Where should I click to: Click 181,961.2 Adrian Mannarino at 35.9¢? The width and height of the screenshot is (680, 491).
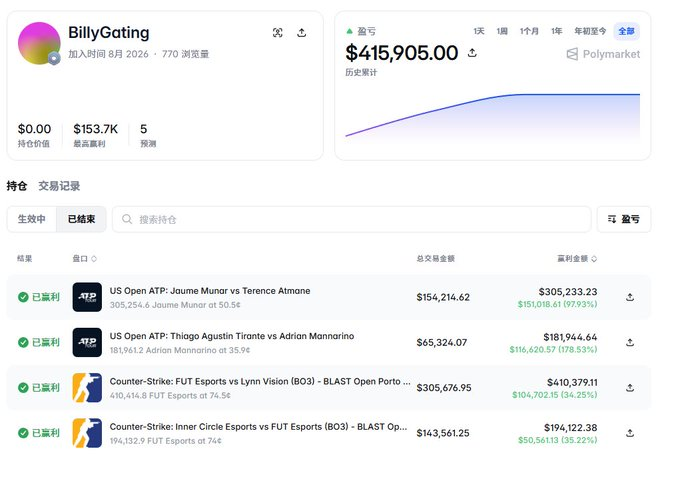[x=180, y=350]
